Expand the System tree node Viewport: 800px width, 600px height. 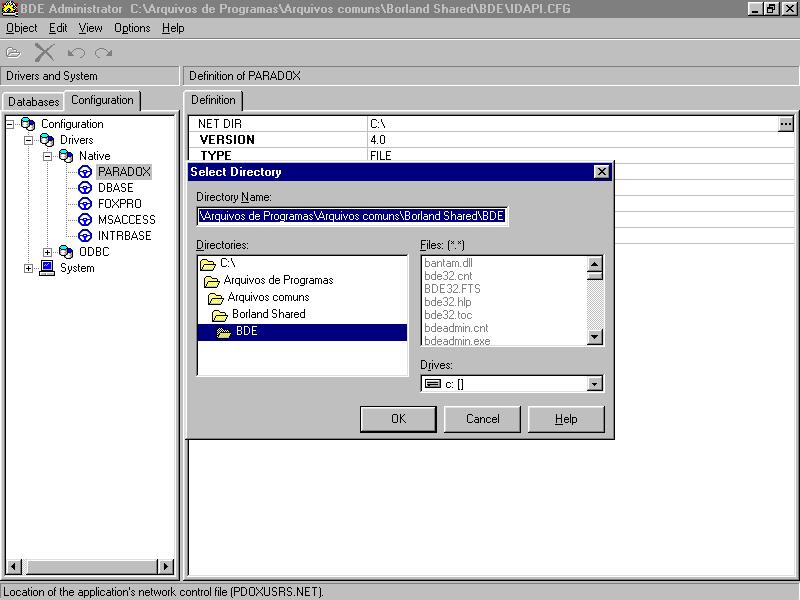[29, 268]
